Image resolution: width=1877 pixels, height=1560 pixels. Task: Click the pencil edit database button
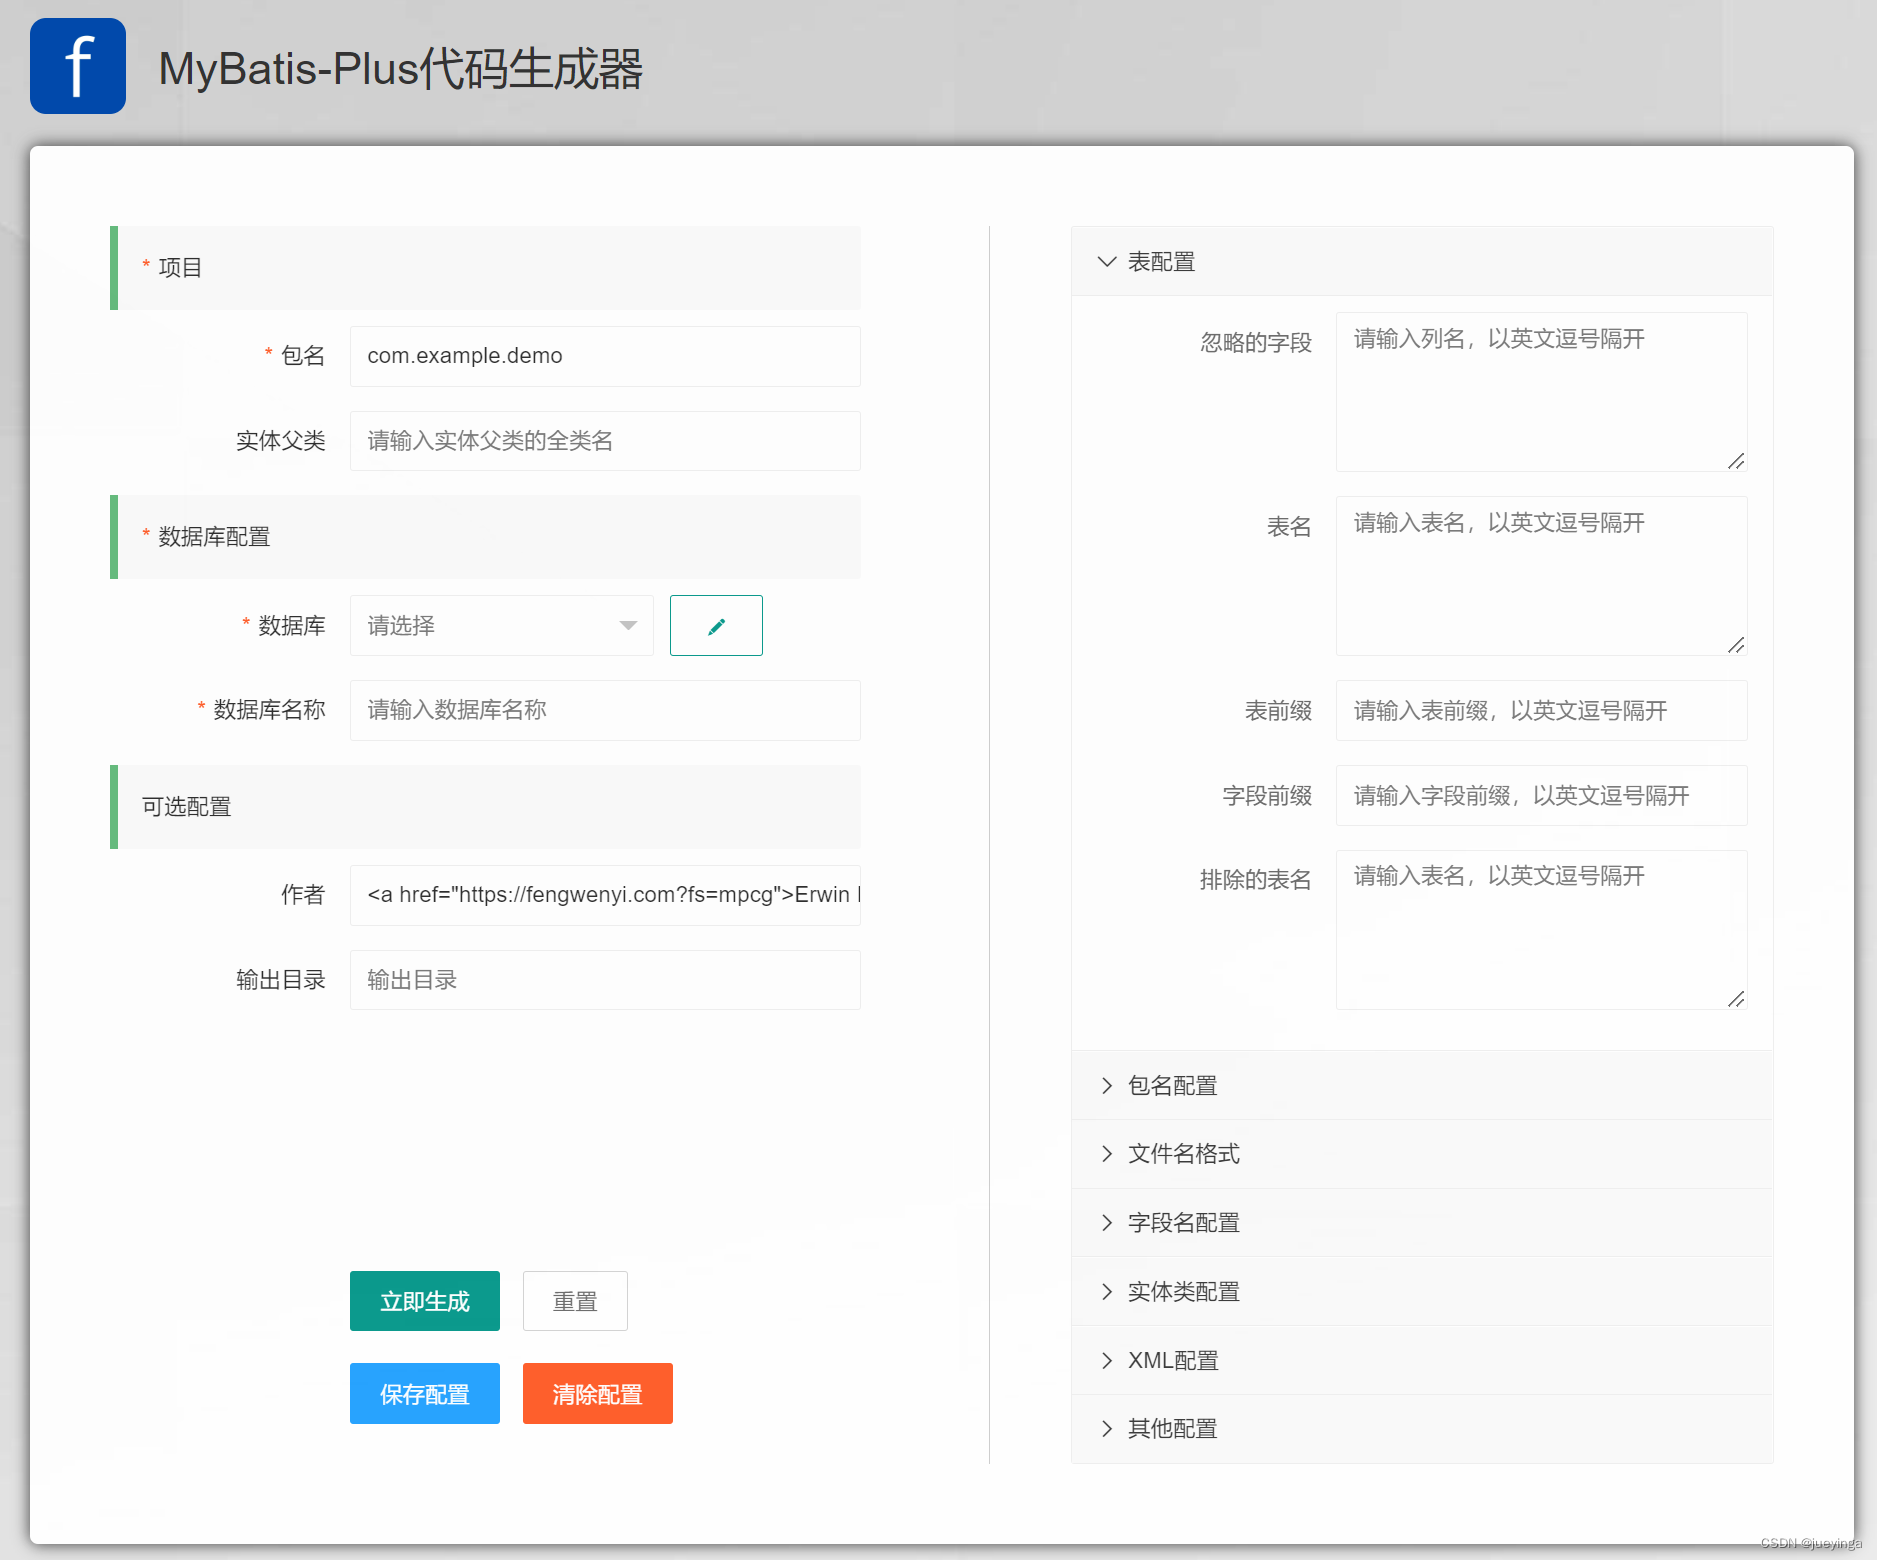pos(716,626)
